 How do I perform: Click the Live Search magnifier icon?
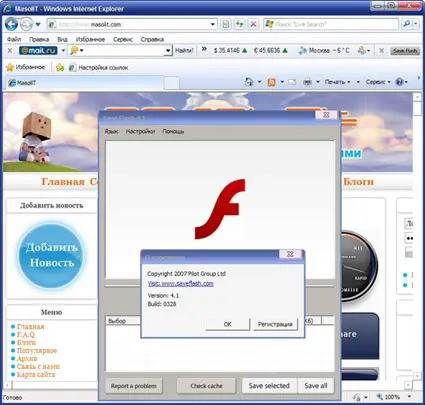coord(406,24)
